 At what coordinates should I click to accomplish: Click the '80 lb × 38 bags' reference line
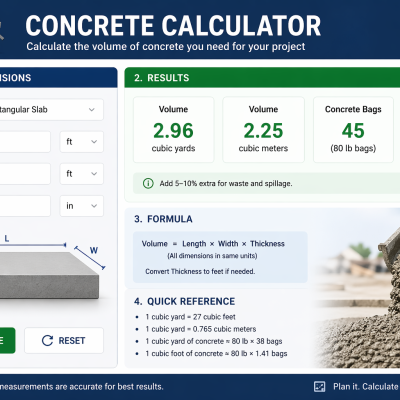pos(214,341)
